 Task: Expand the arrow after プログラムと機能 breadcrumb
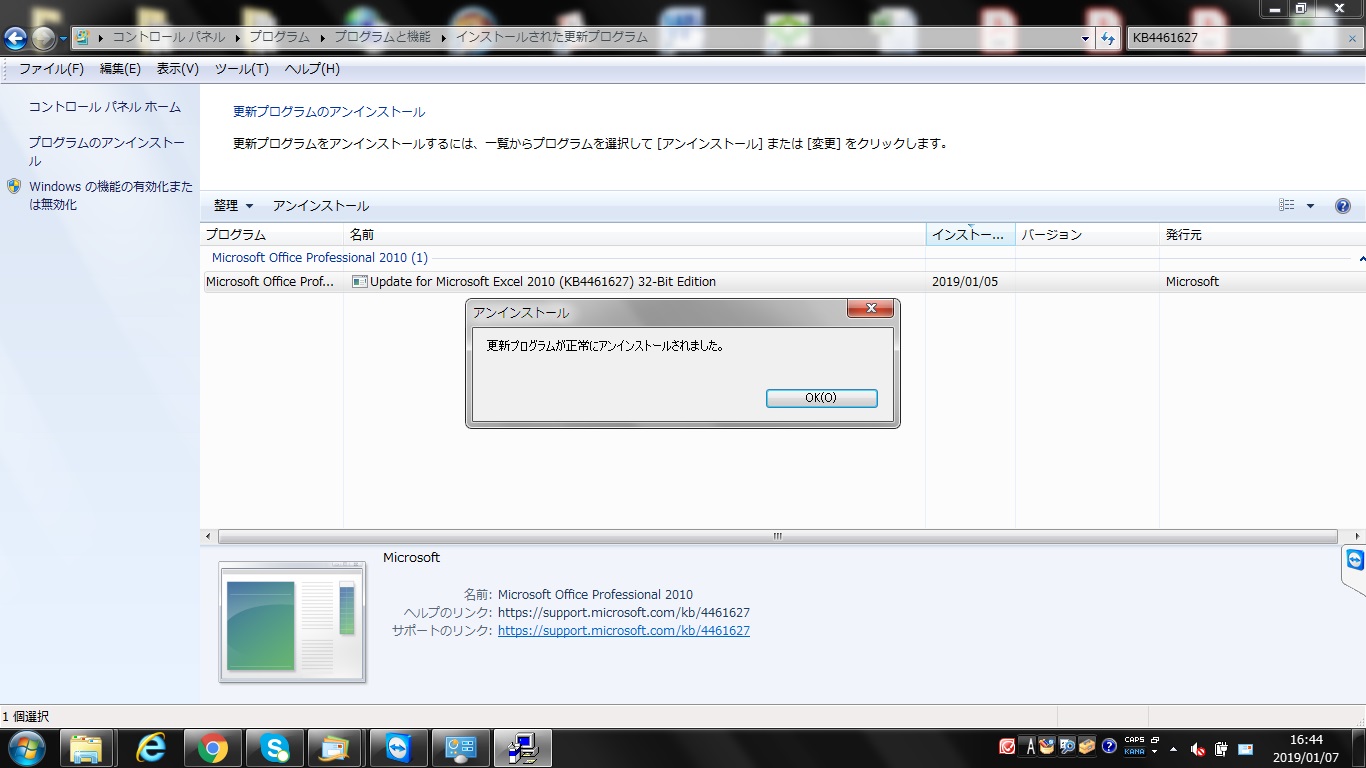444,37
